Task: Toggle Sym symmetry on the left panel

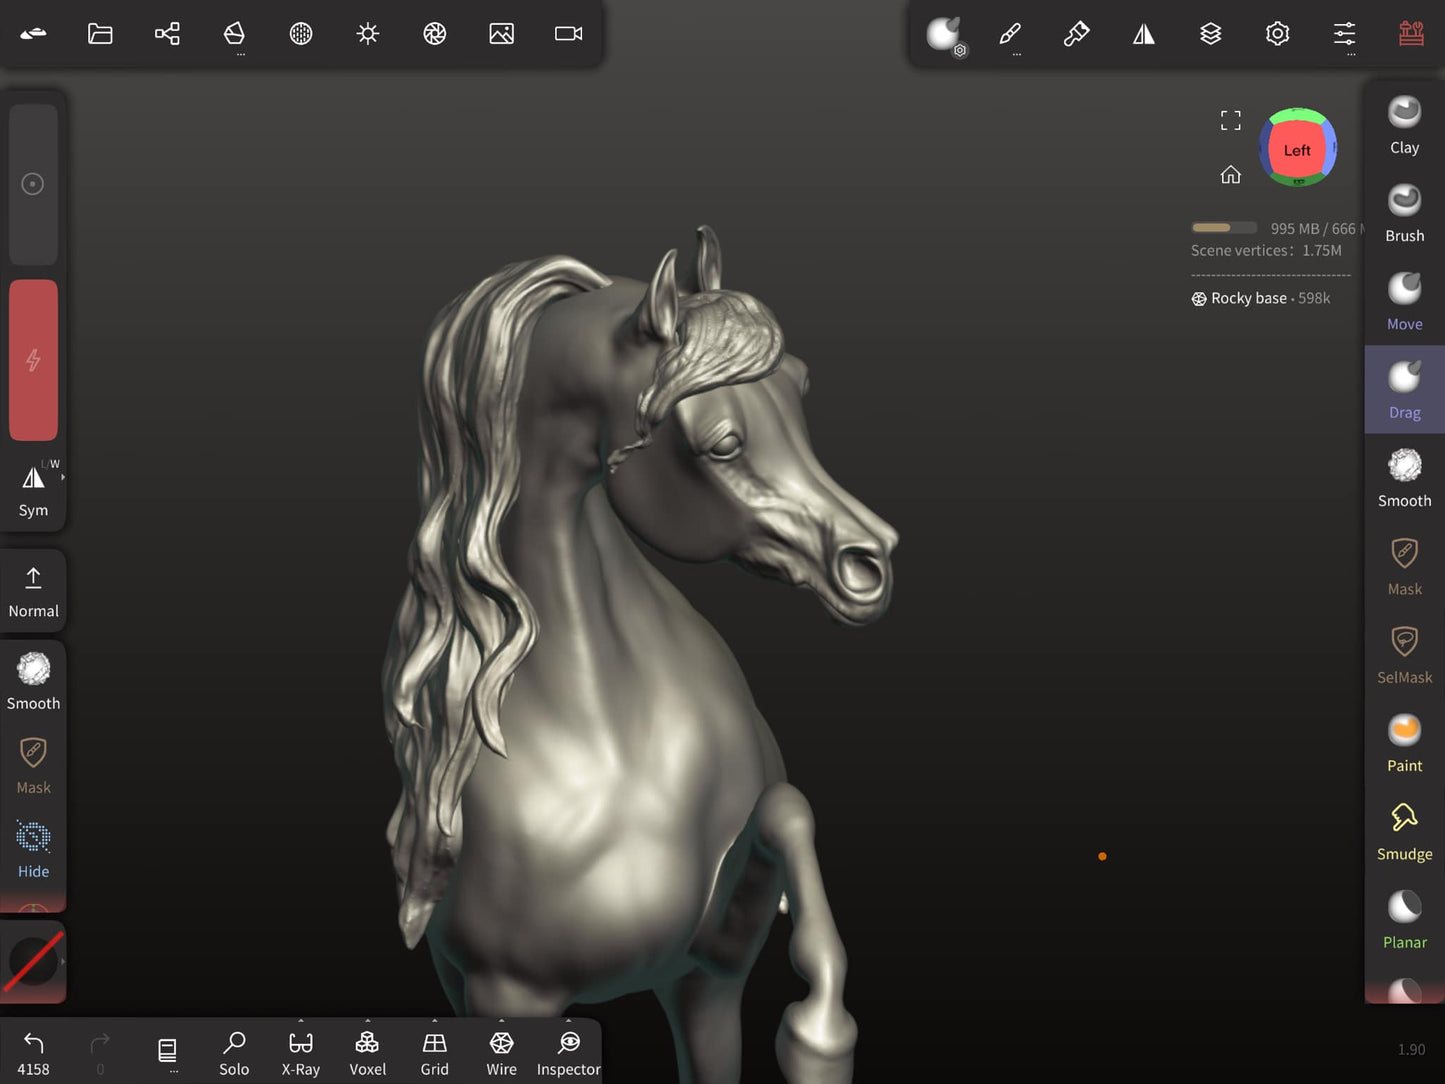Action: click(33, 489)
